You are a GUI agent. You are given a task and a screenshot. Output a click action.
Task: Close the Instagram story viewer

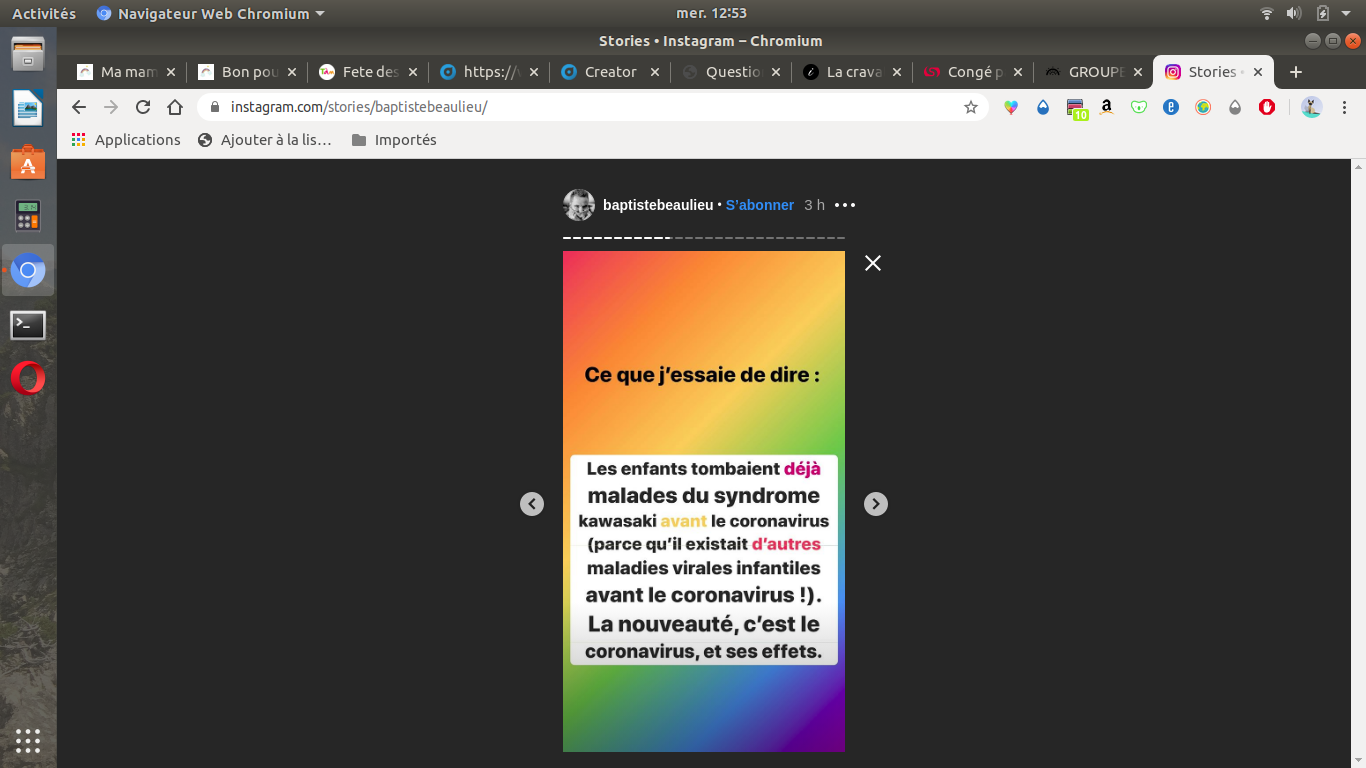[x=873, y=263]
